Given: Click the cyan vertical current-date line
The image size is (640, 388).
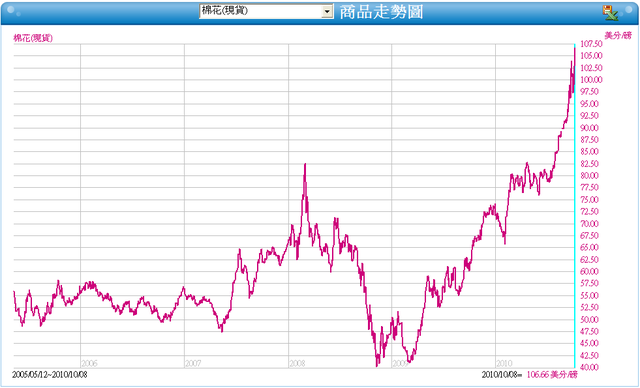Looking at the screenshot, I should [x=575, y=205].
